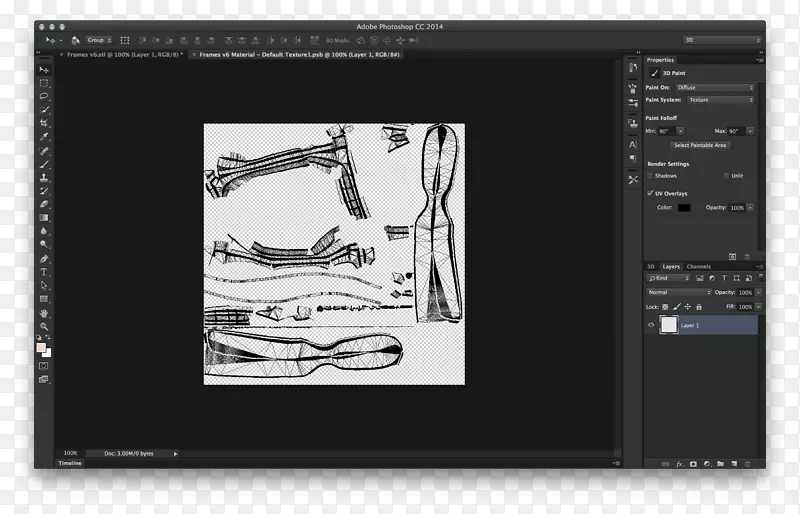Select the Lasso tool
800x514 pixels.
[44, 96]
